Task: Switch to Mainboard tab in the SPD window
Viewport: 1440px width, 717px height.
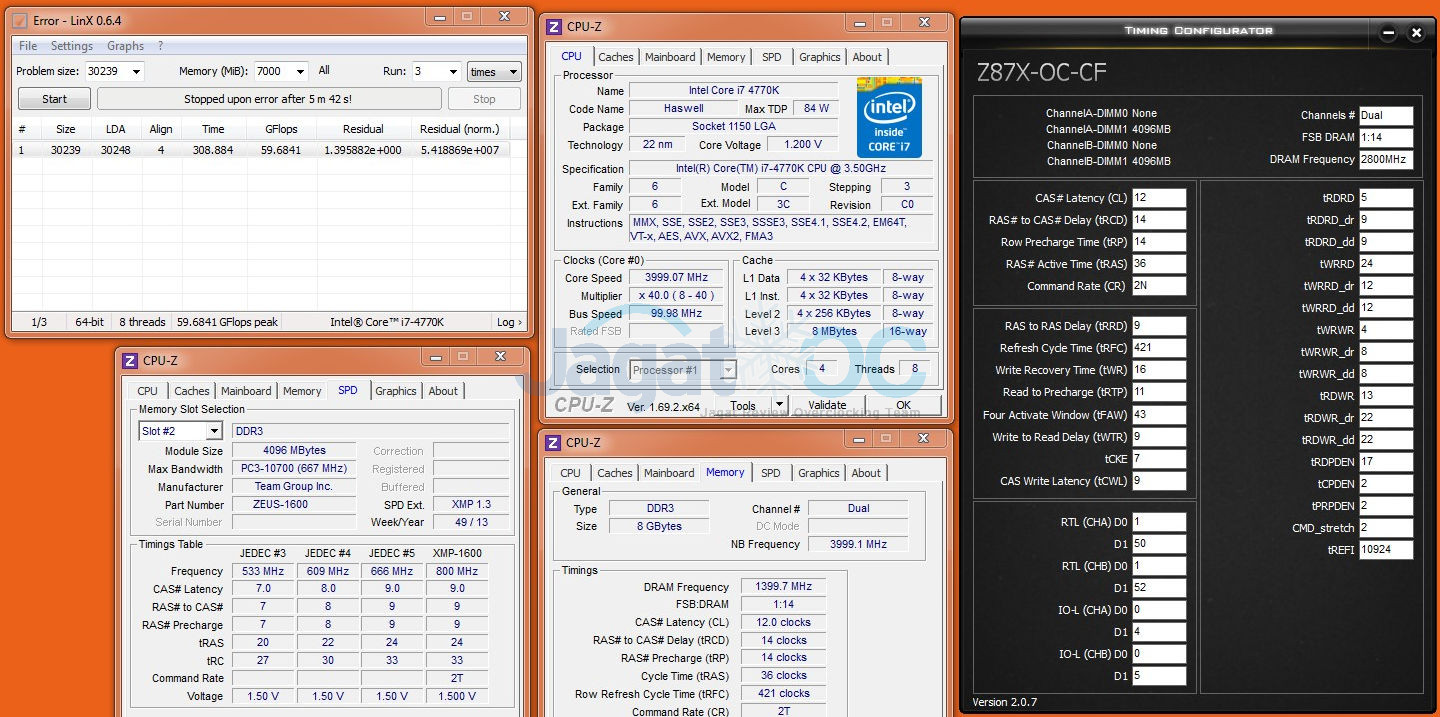Action: click(246, 391)
